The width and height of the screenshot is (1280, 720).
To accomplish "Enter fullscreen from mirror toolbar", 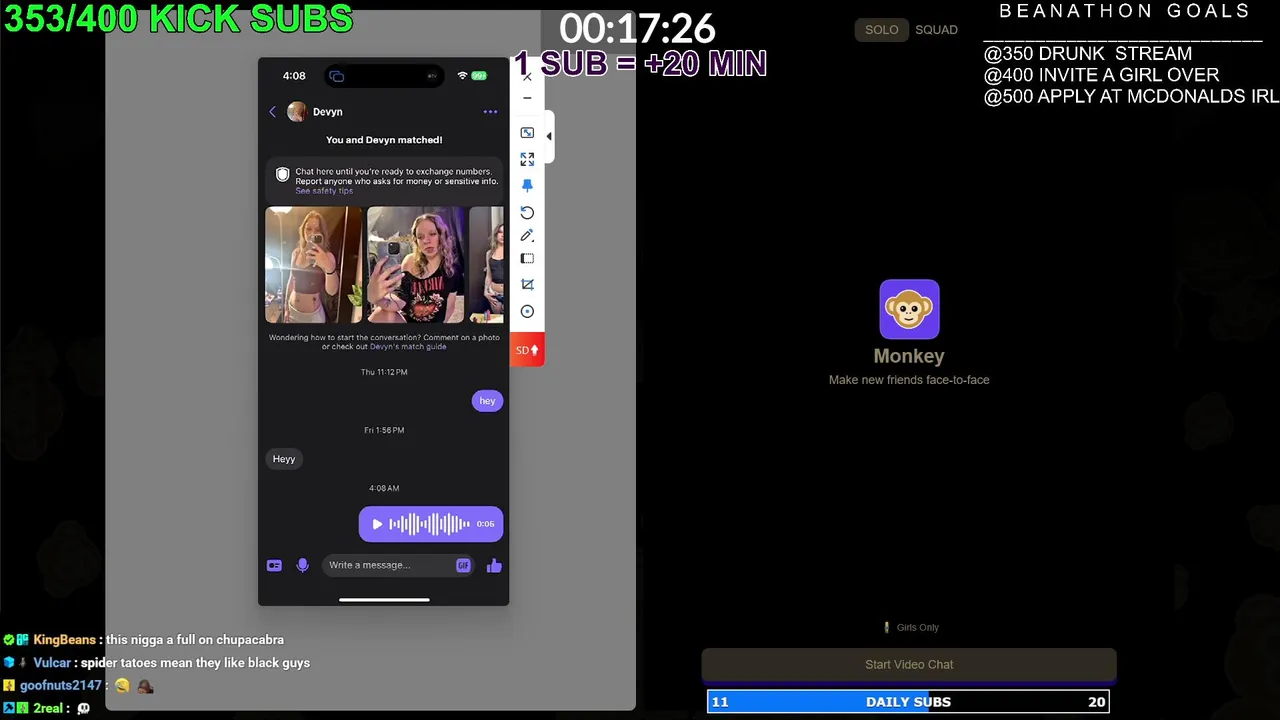I will pos(527,159).
